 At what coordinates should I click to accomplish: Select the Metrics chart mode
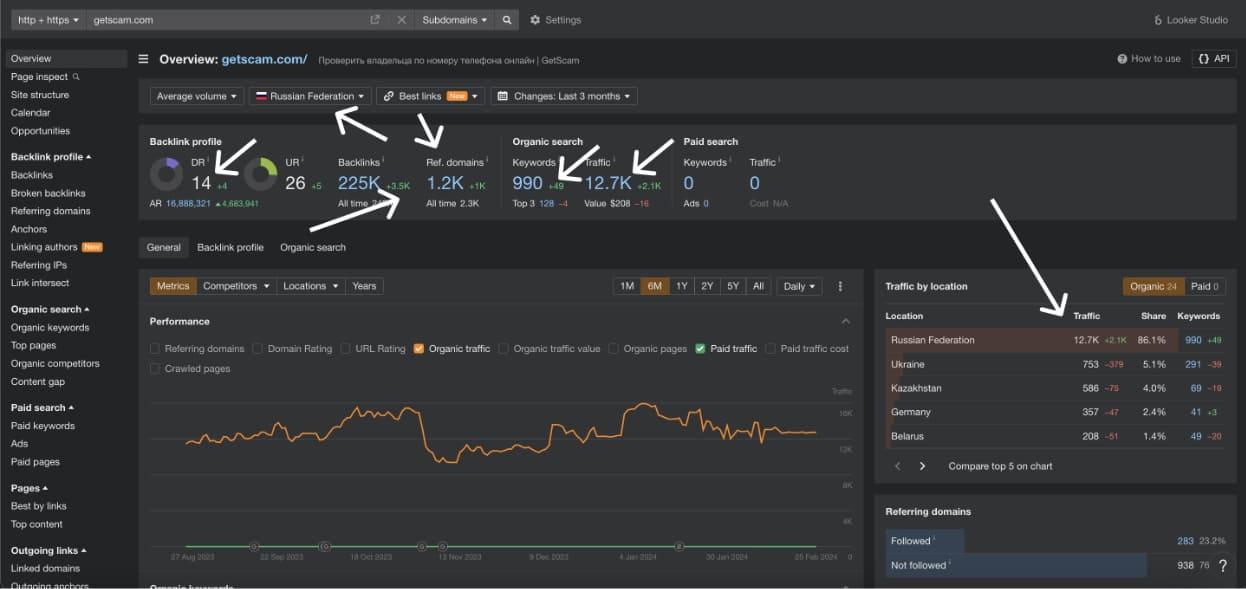pyautogui.click(x=173, y=286)
